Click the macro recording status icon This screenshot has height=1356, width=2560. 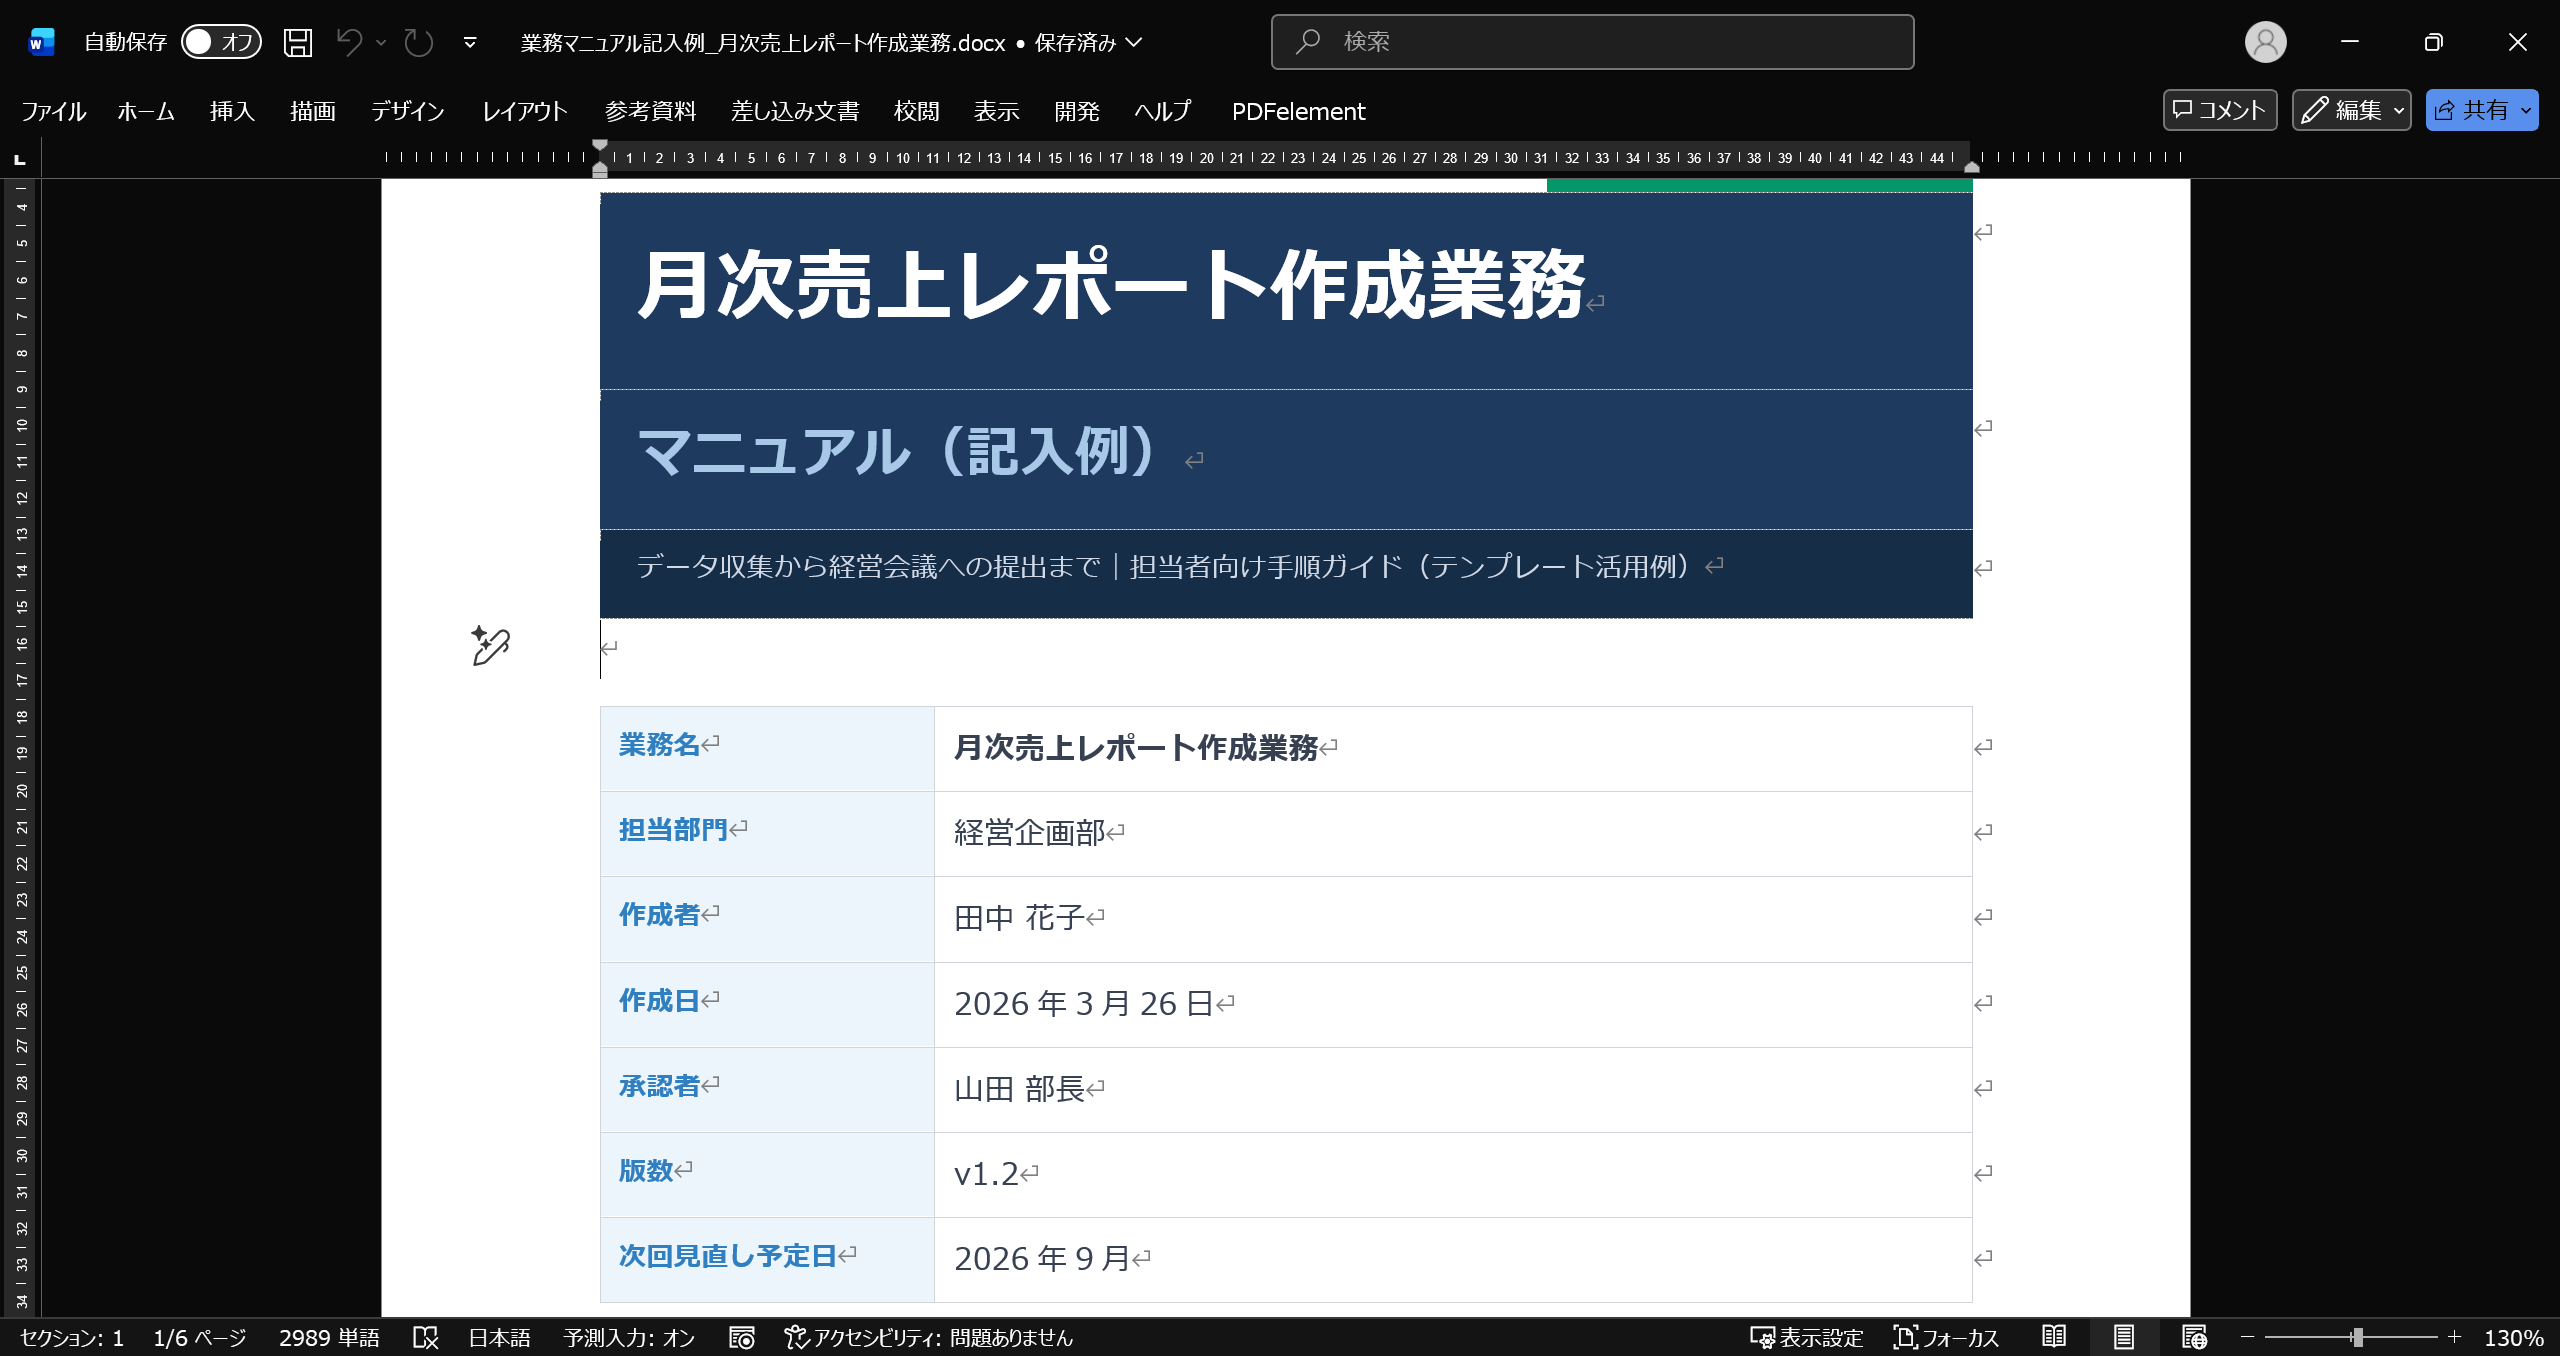pos(741,1337)
